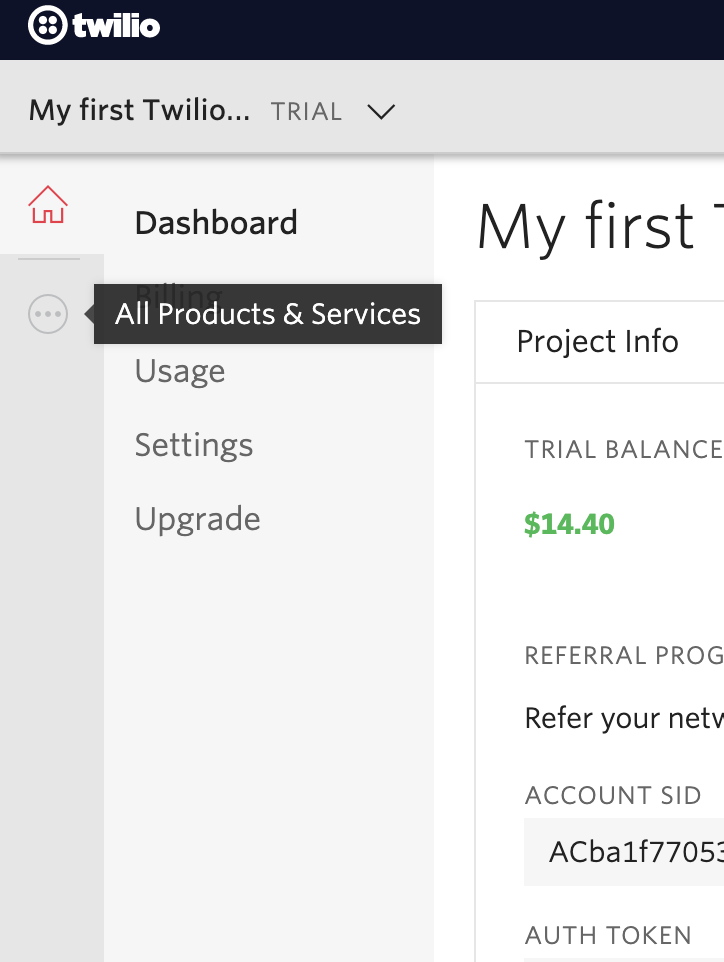This screenshot has width=724, height=962.
Task: Click the TRIAL account badge
Action: coord(306,111)
